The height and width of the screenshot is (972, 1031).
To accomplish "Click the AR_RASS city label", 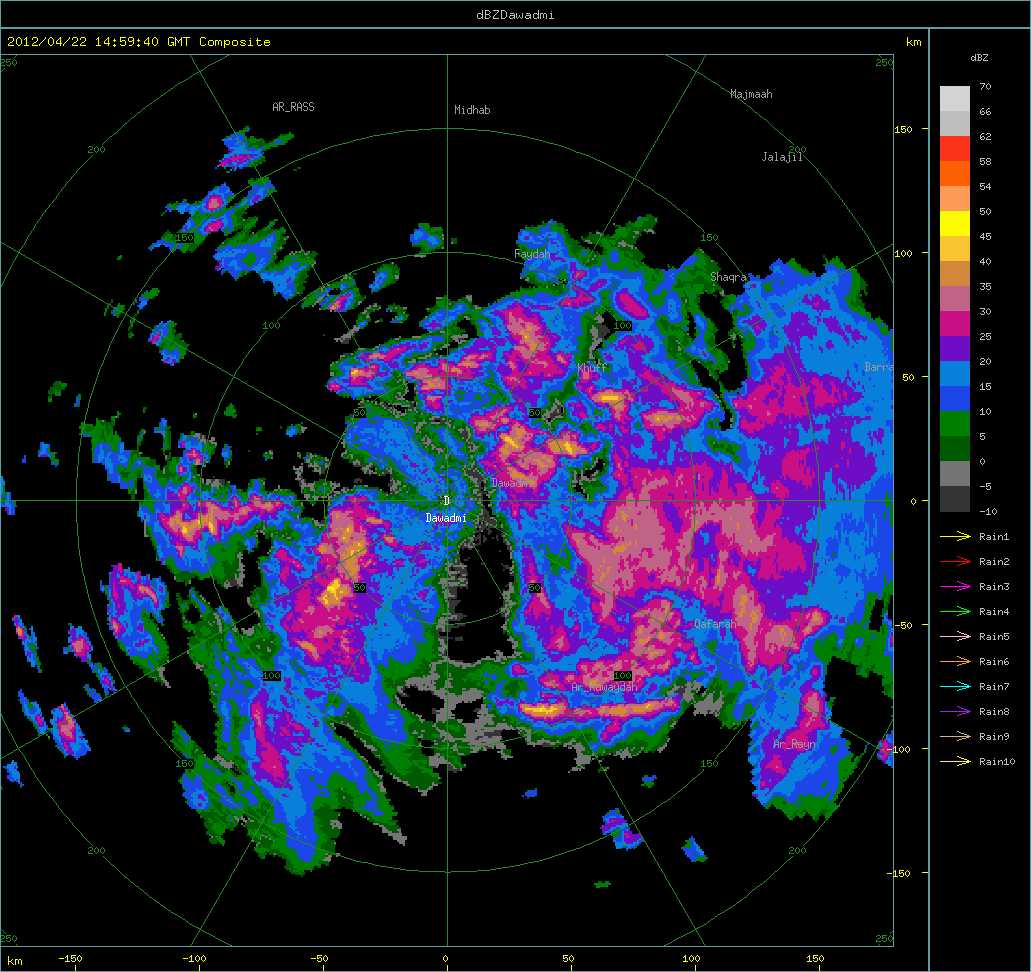I will coord(293,106).
